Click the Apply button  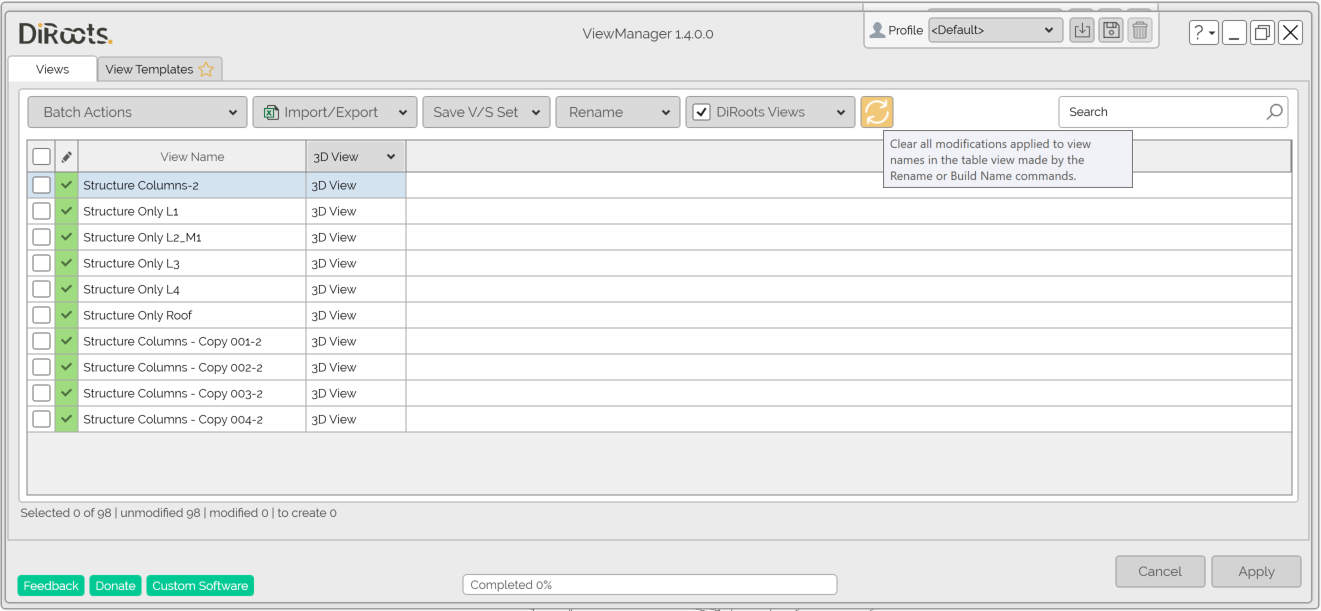click(x=1256, y=572)
